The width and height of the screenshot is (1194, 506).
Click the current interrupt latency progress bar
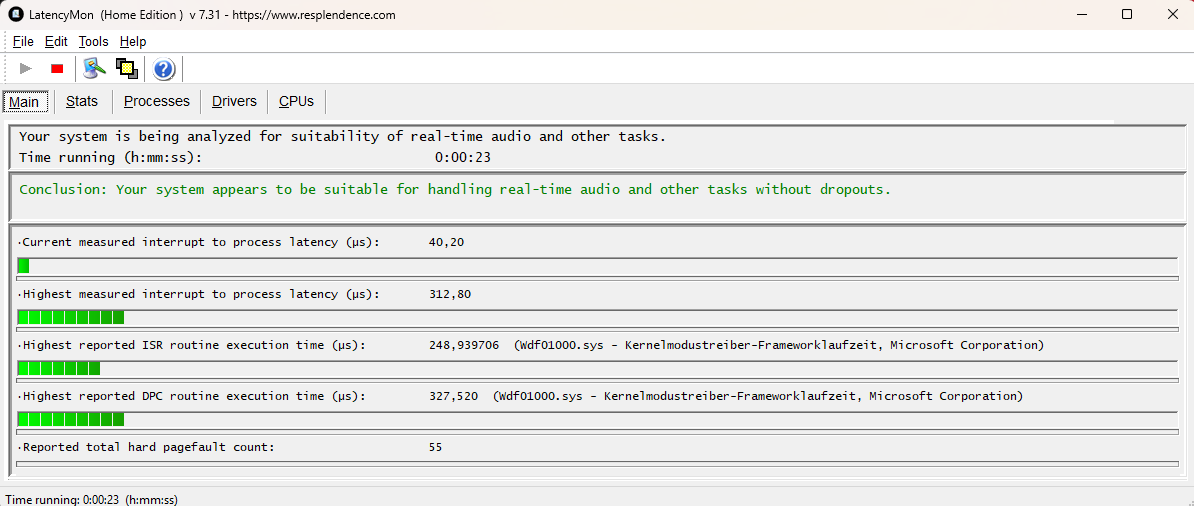coord(597,266)
